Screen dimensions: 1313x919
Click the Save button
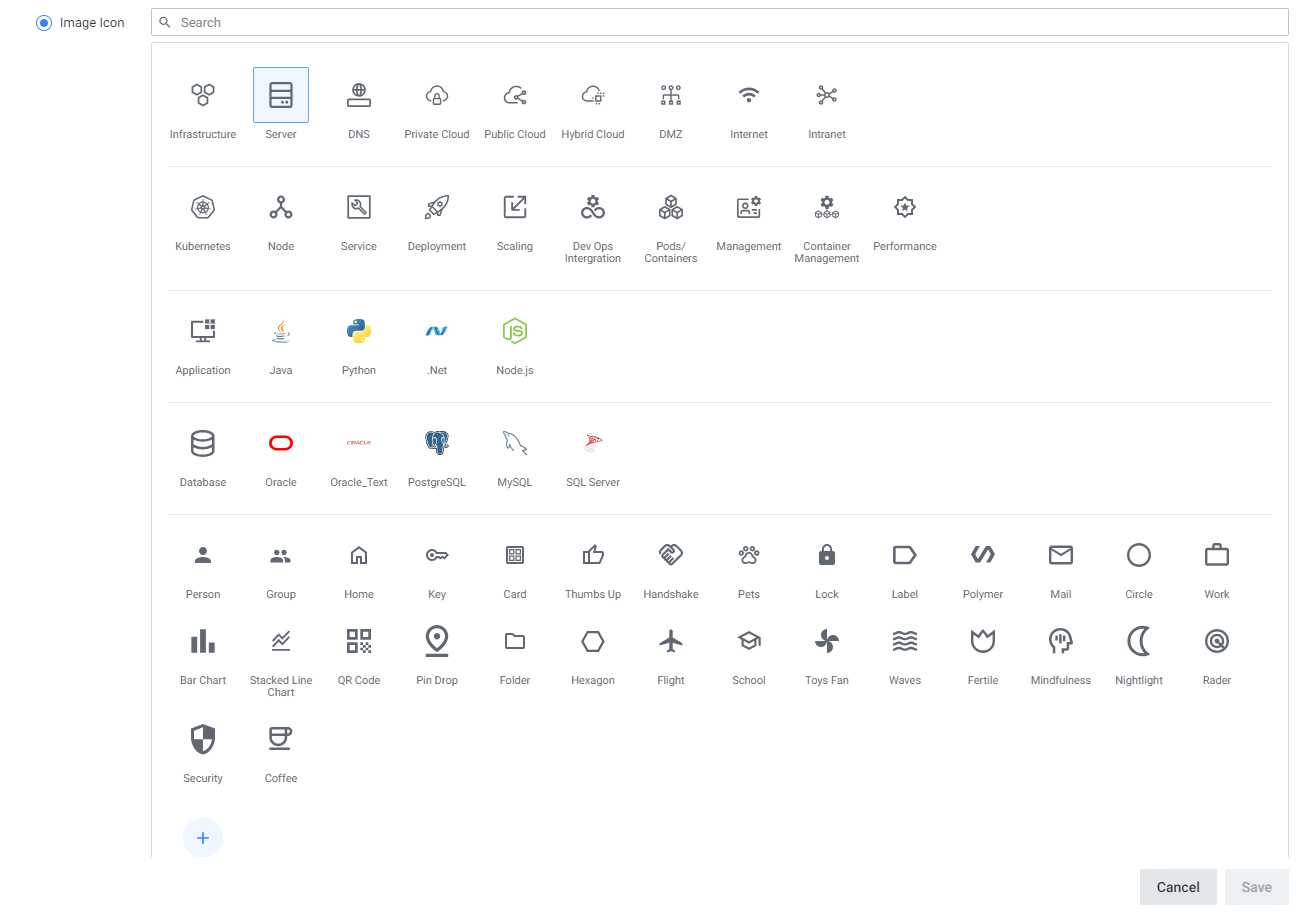tap(1256, 887)
